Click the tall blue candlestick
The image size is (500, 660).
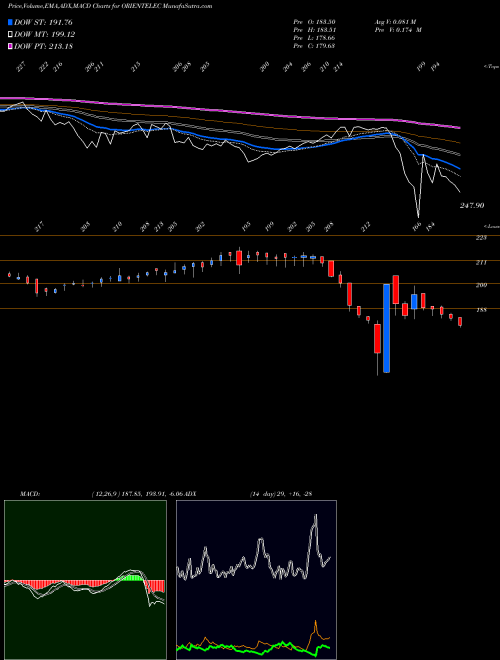386,328
